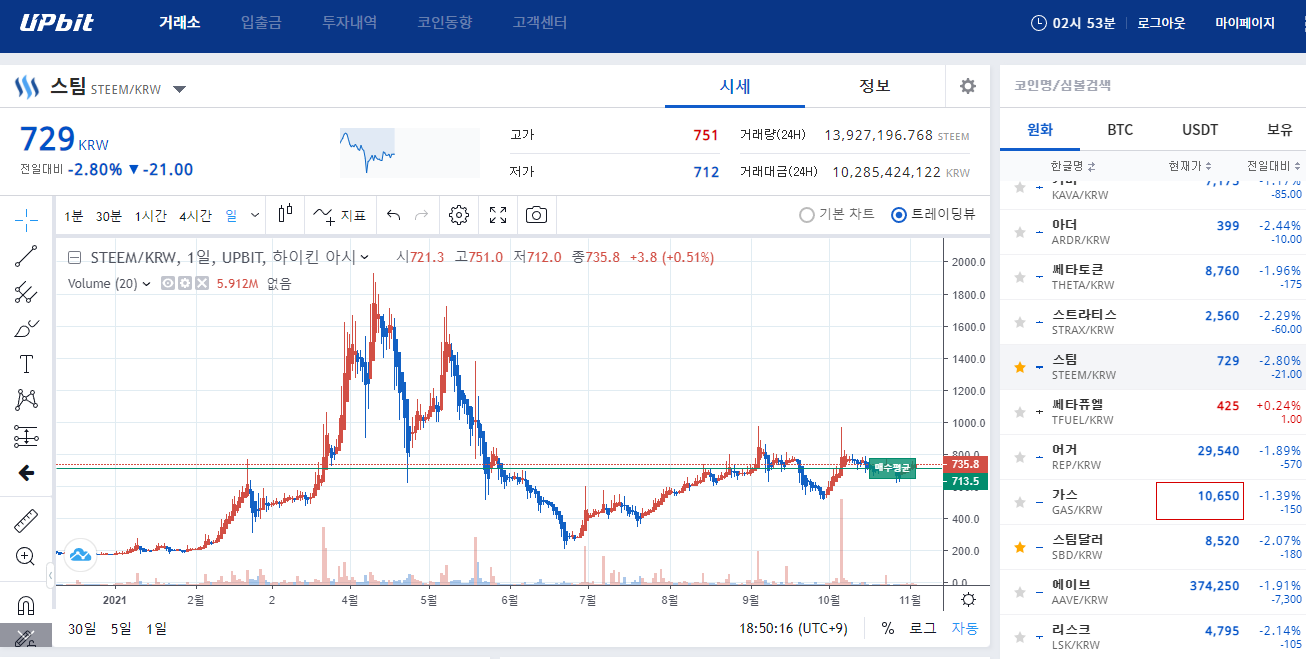This screenshot has width=1306, height=659.
Task: Toggle the lock drawing mode pencil icon
Action: 27,638
